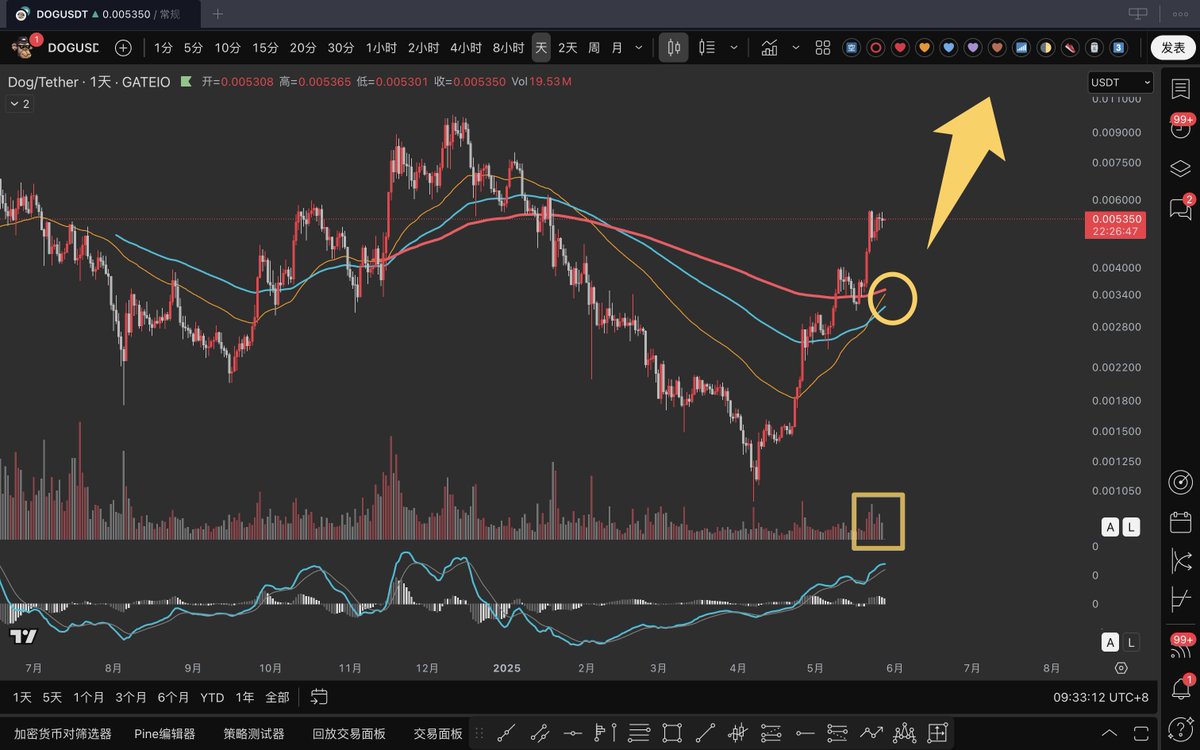
Task: Open the layers object tree icon
Action: 1180,168
